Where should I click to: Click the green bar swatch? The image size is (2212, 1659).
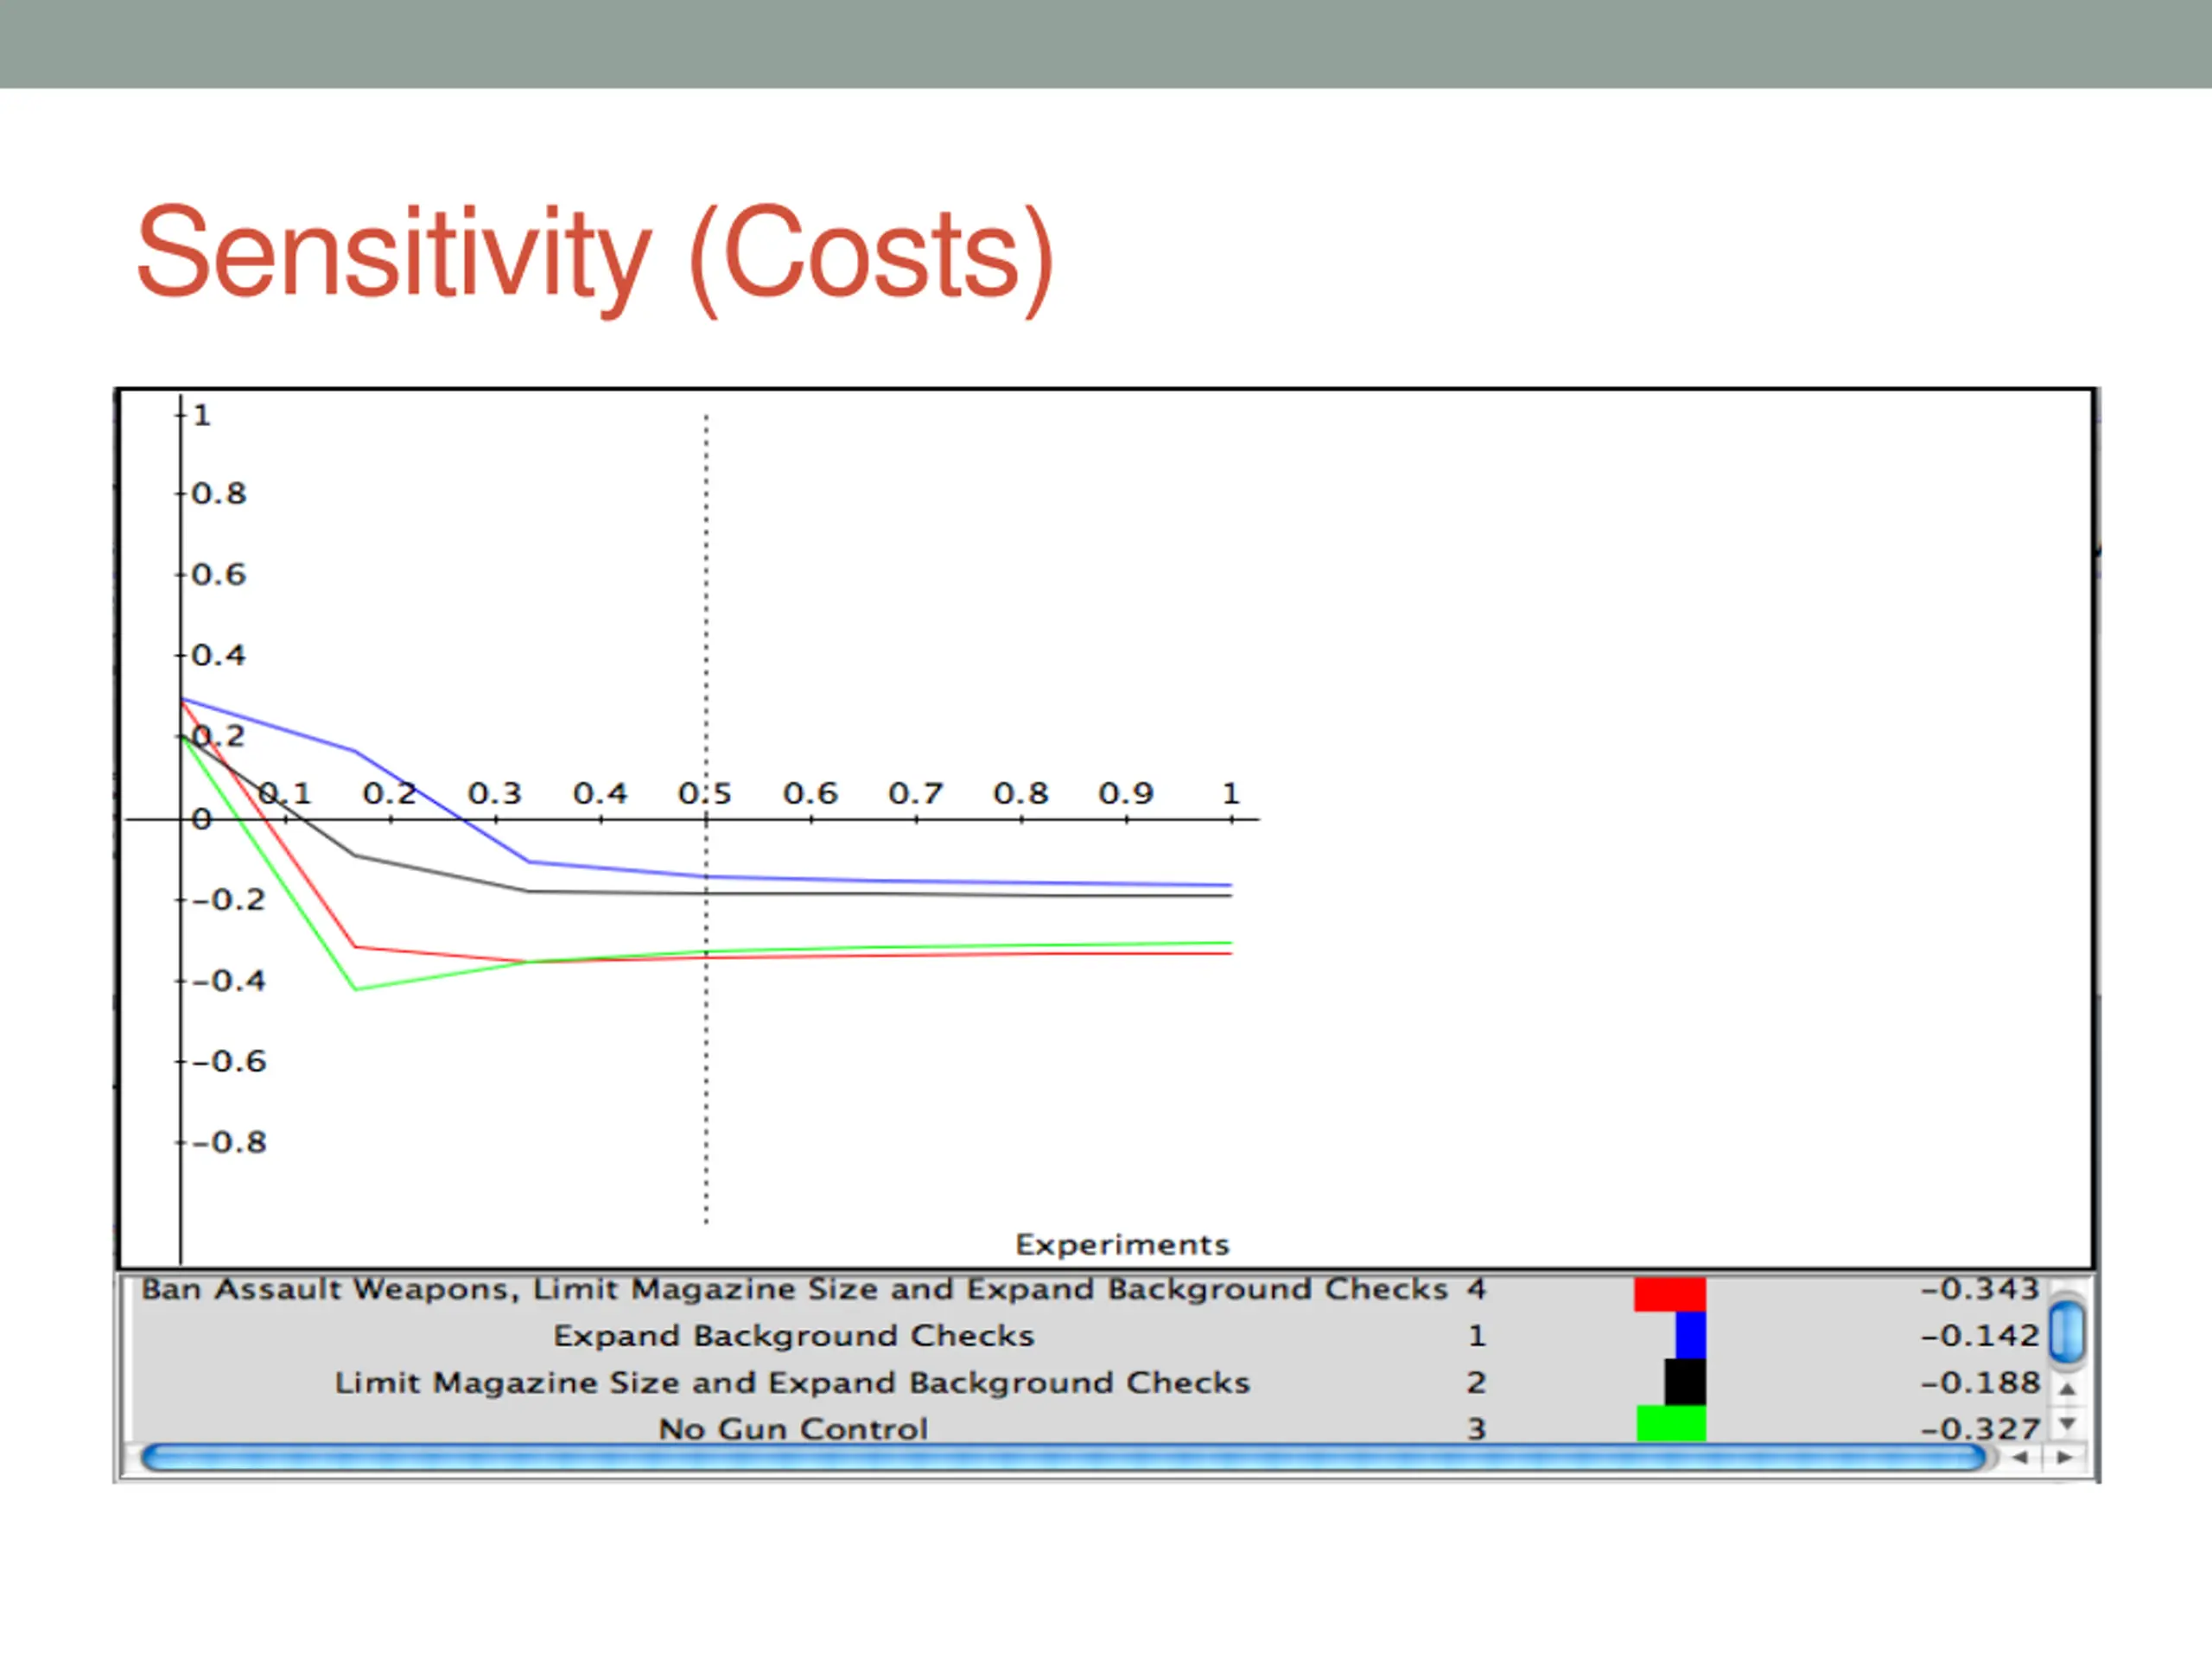coord(1670,1423)
